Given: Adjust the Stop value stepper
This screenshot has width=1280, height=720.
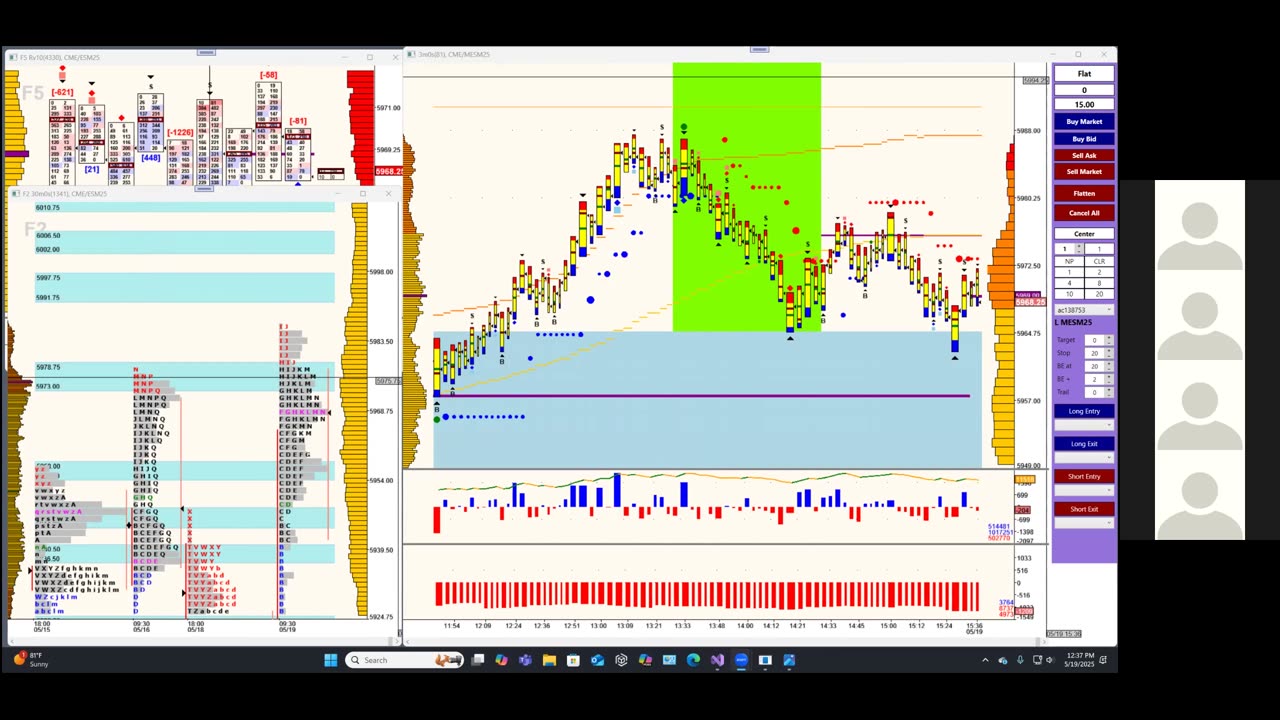Looking at the screenshot, I should pyautogui.click(x=1109, y=353).
